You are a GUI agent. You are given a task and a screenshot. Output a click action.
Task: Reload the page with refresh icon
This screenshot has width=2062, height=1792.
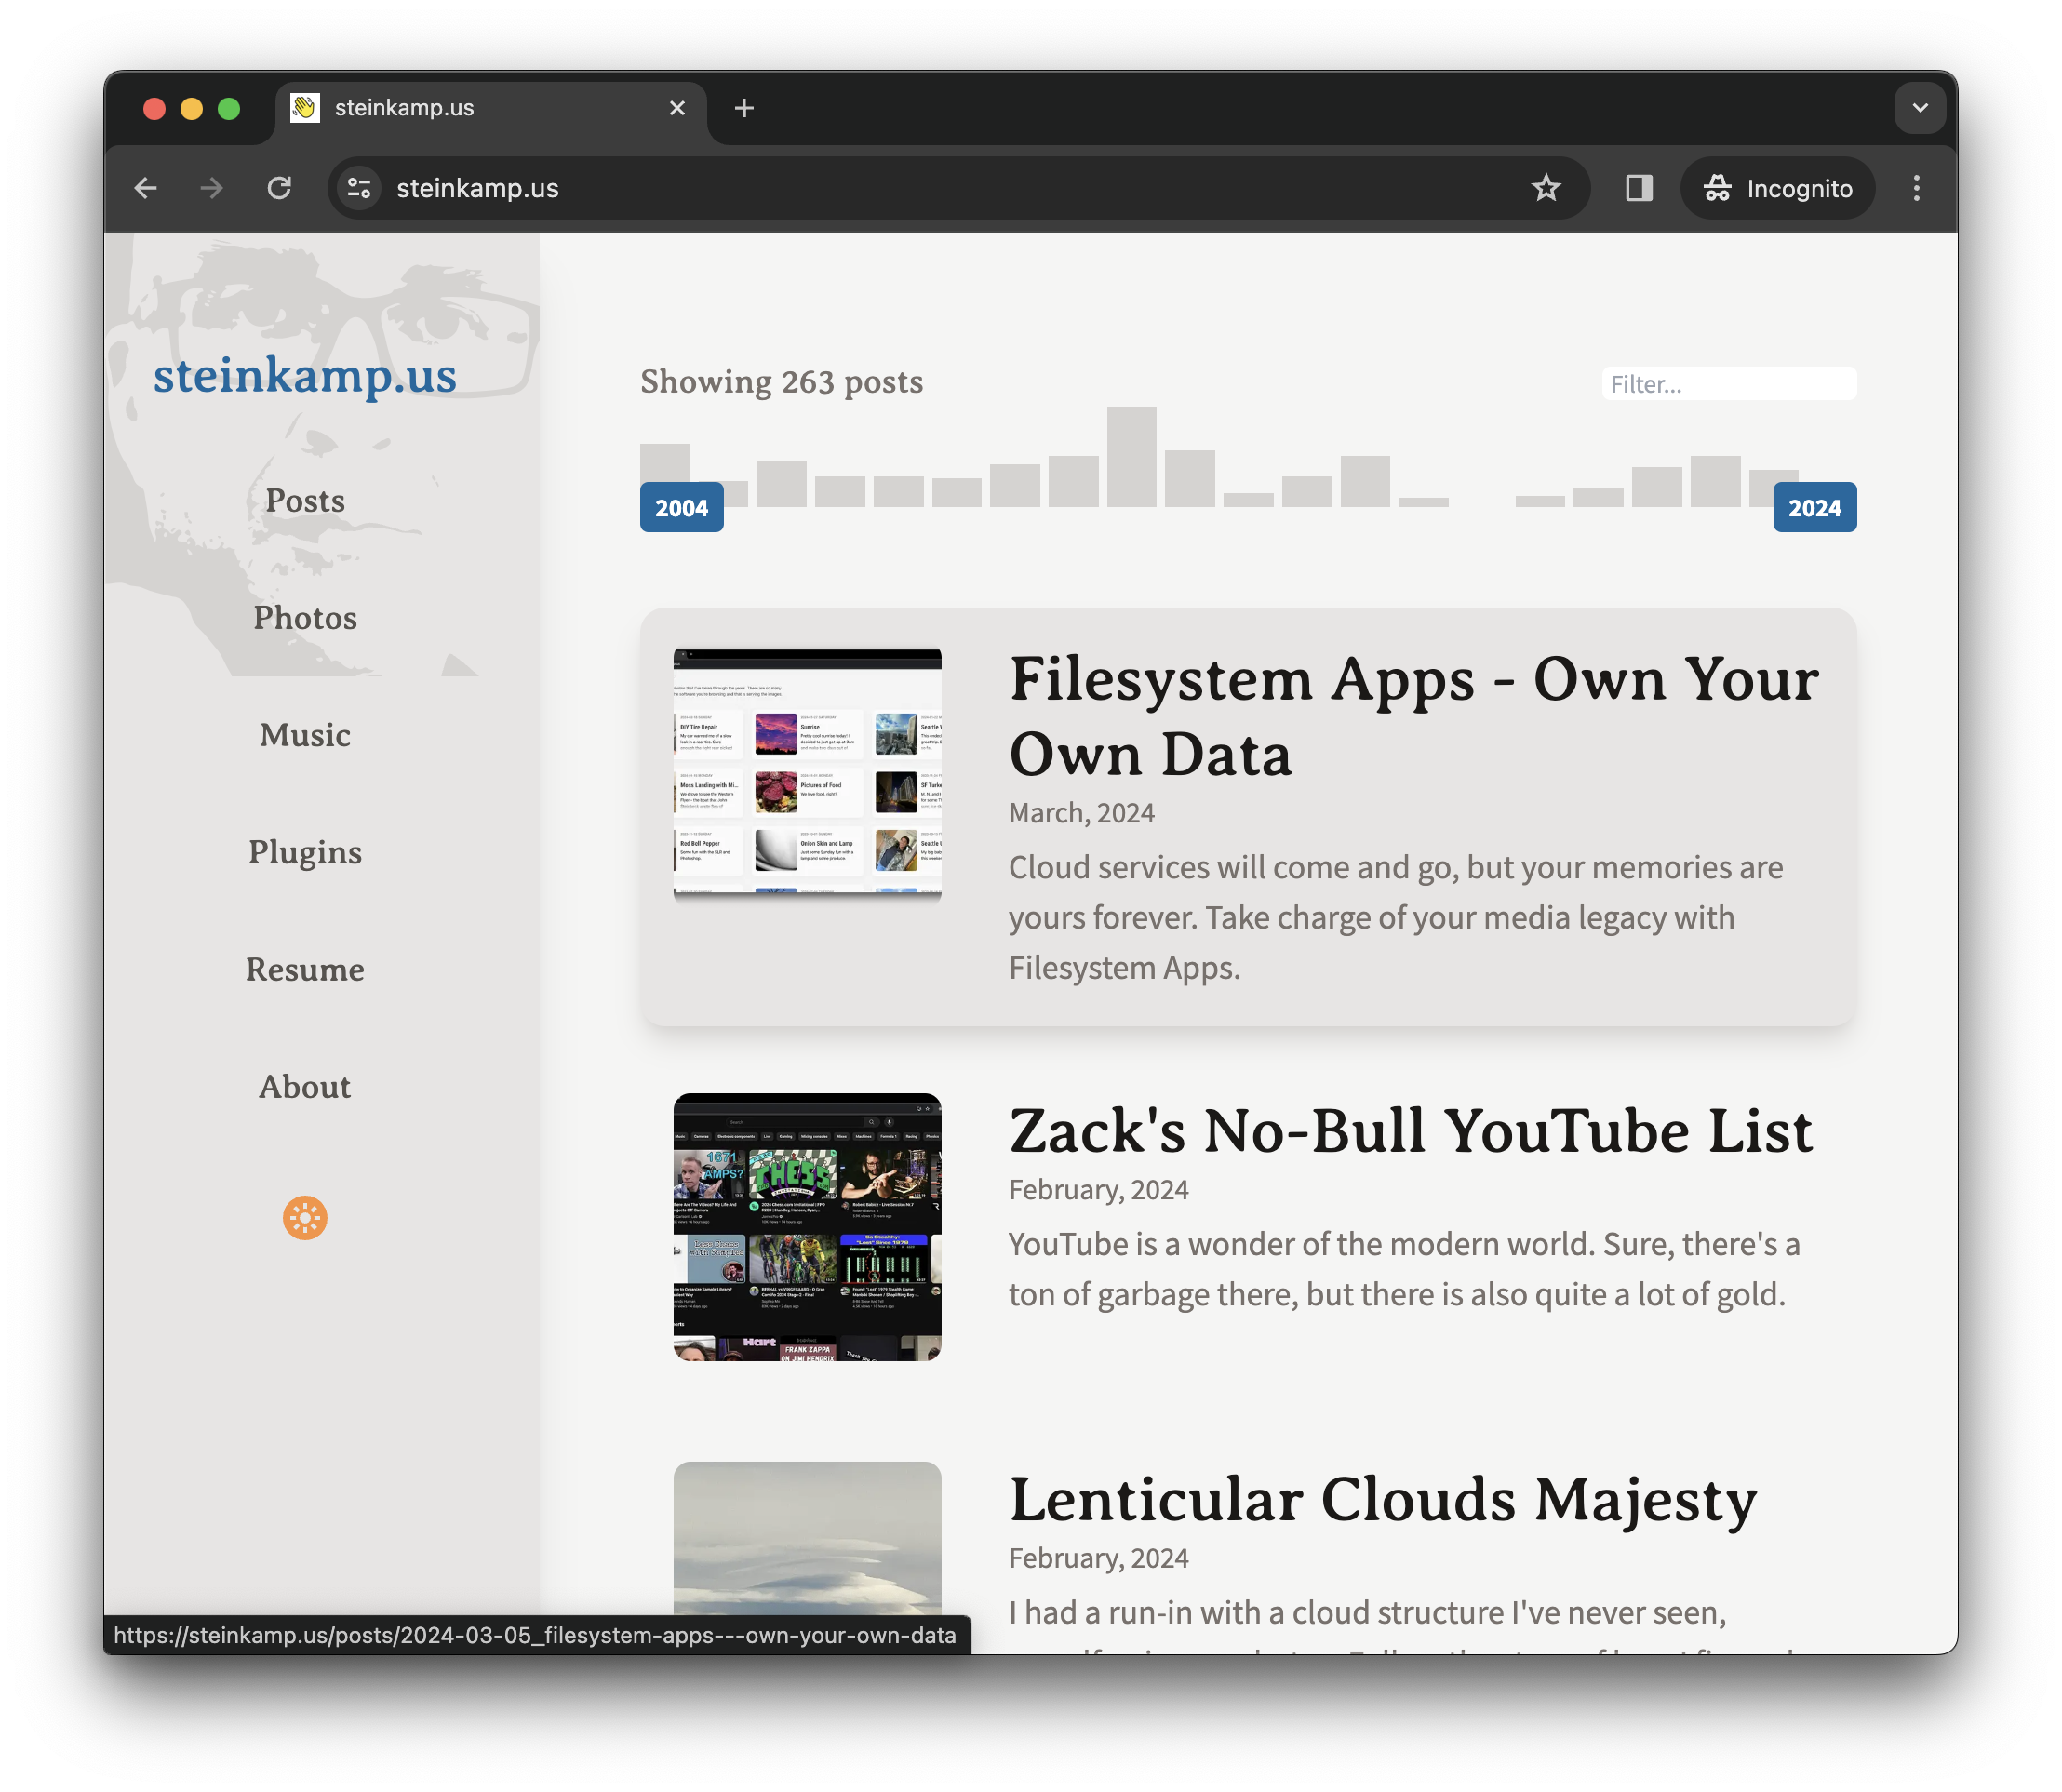[279, 188]
